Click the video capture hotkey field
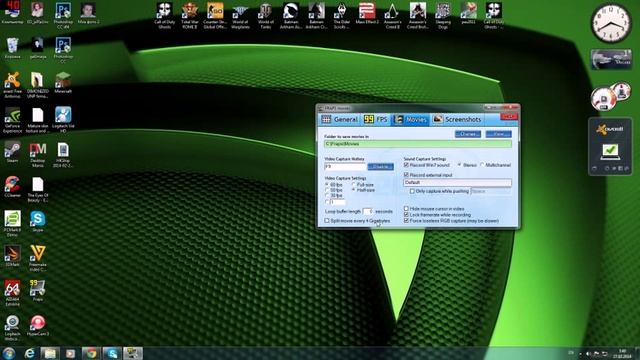This screenshot has width=640, height=360. (345, 167)
